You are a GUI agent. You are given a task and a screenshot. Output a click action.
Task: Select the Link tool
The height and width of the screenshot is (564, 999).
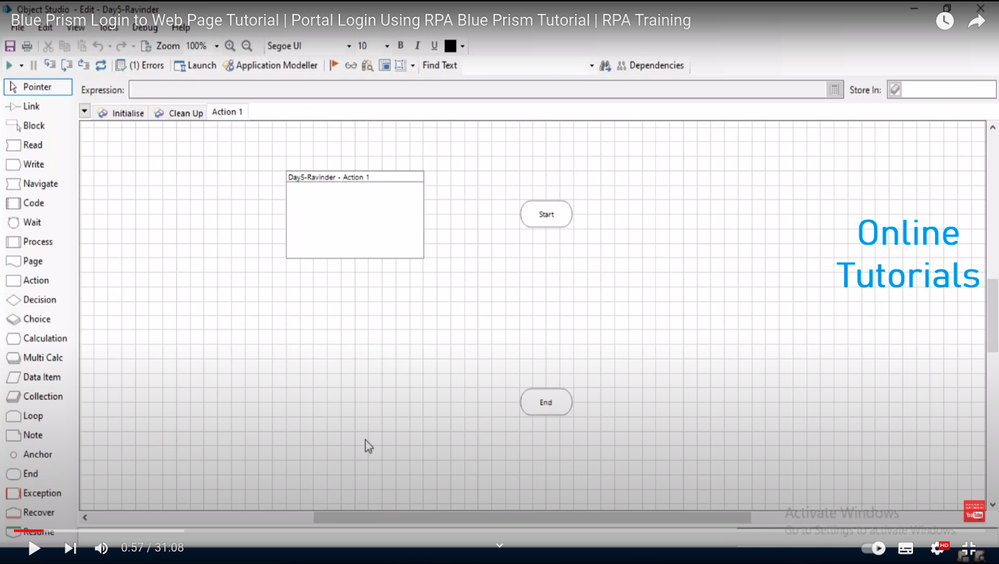(24, 106)
